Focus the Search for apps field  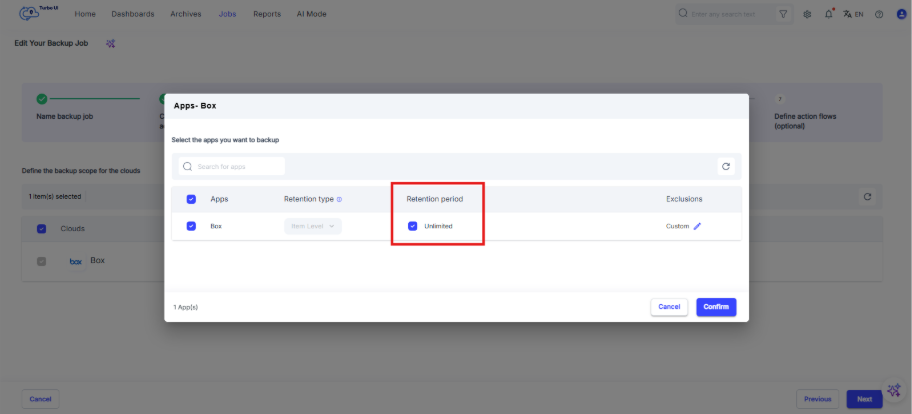pyautogui.click(x=231, y=166)
